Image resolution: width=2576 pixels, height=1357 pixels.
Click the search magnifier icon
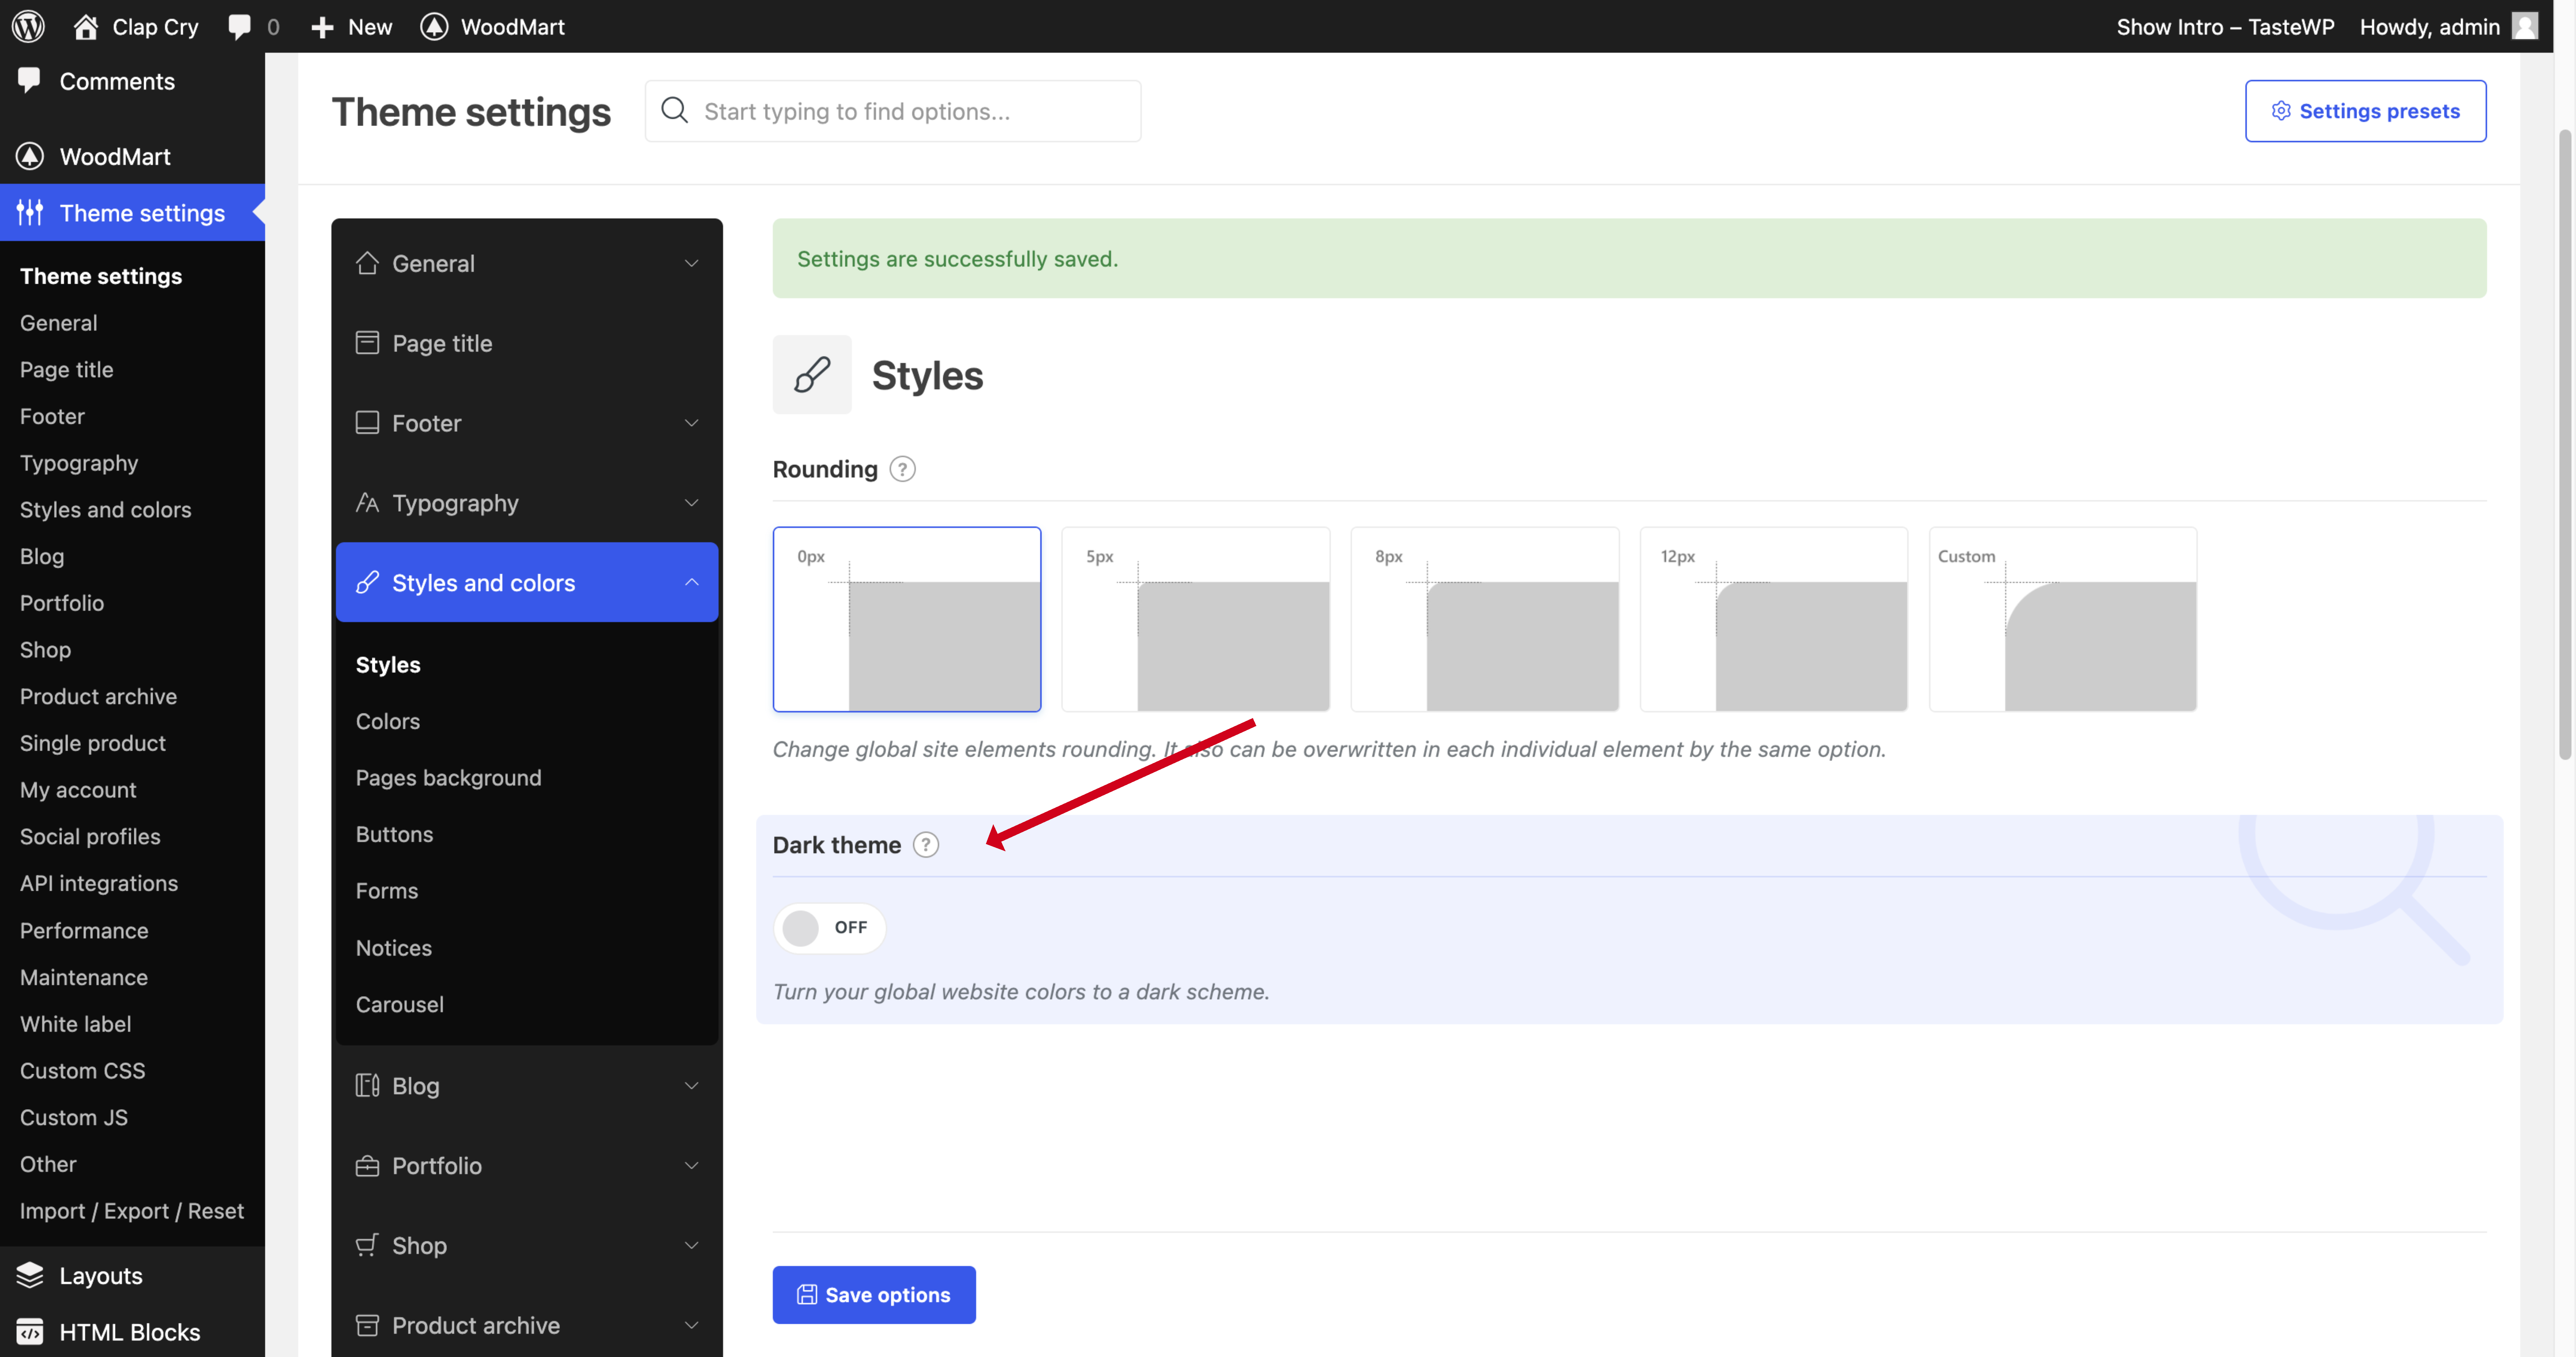[675, 110]
